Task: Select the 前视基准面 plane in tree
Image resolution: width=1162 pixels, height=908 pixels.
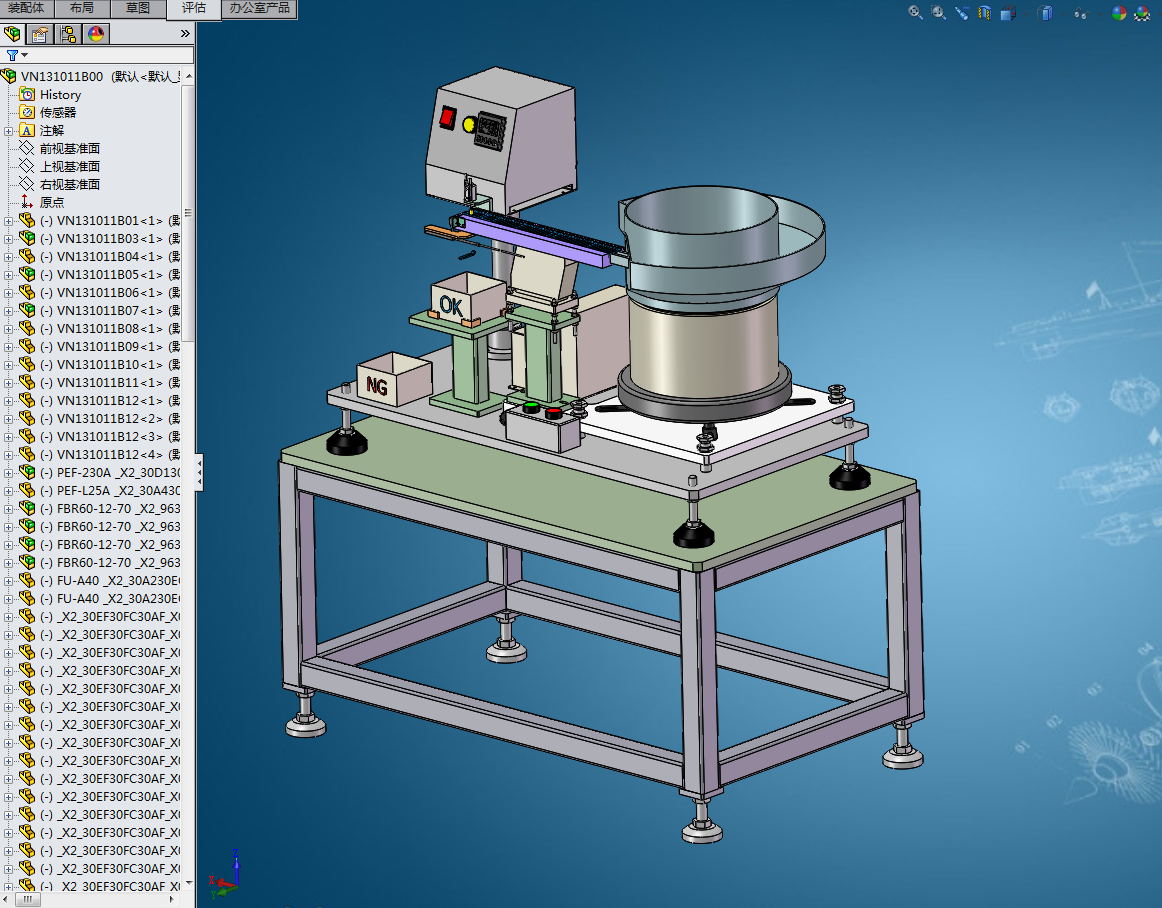Action: tap(69, 148)
